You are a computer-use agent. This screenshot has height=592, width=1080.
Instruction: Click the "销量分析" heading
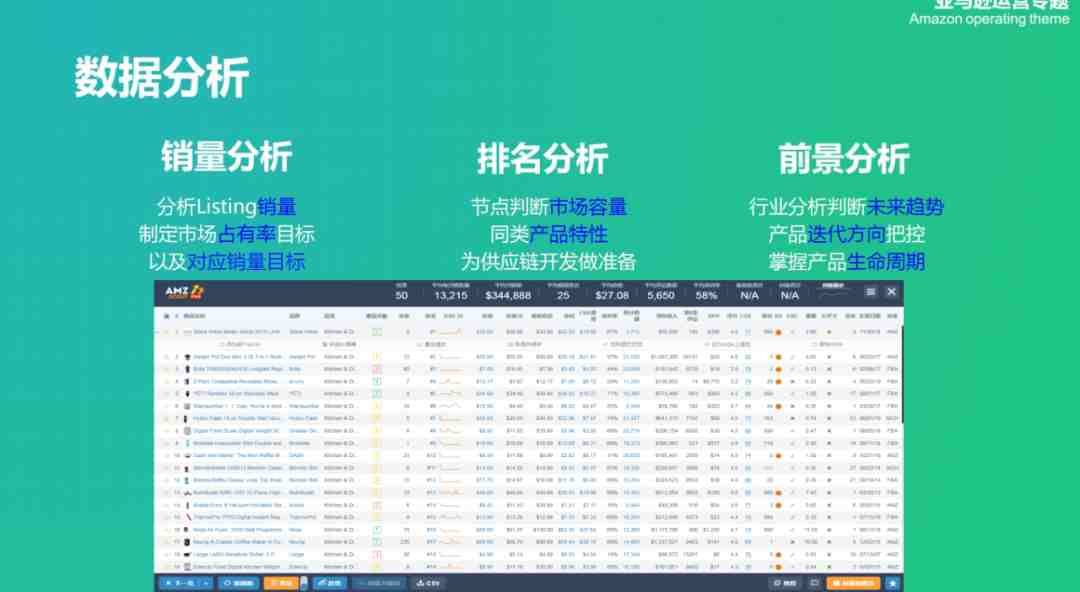227,158
